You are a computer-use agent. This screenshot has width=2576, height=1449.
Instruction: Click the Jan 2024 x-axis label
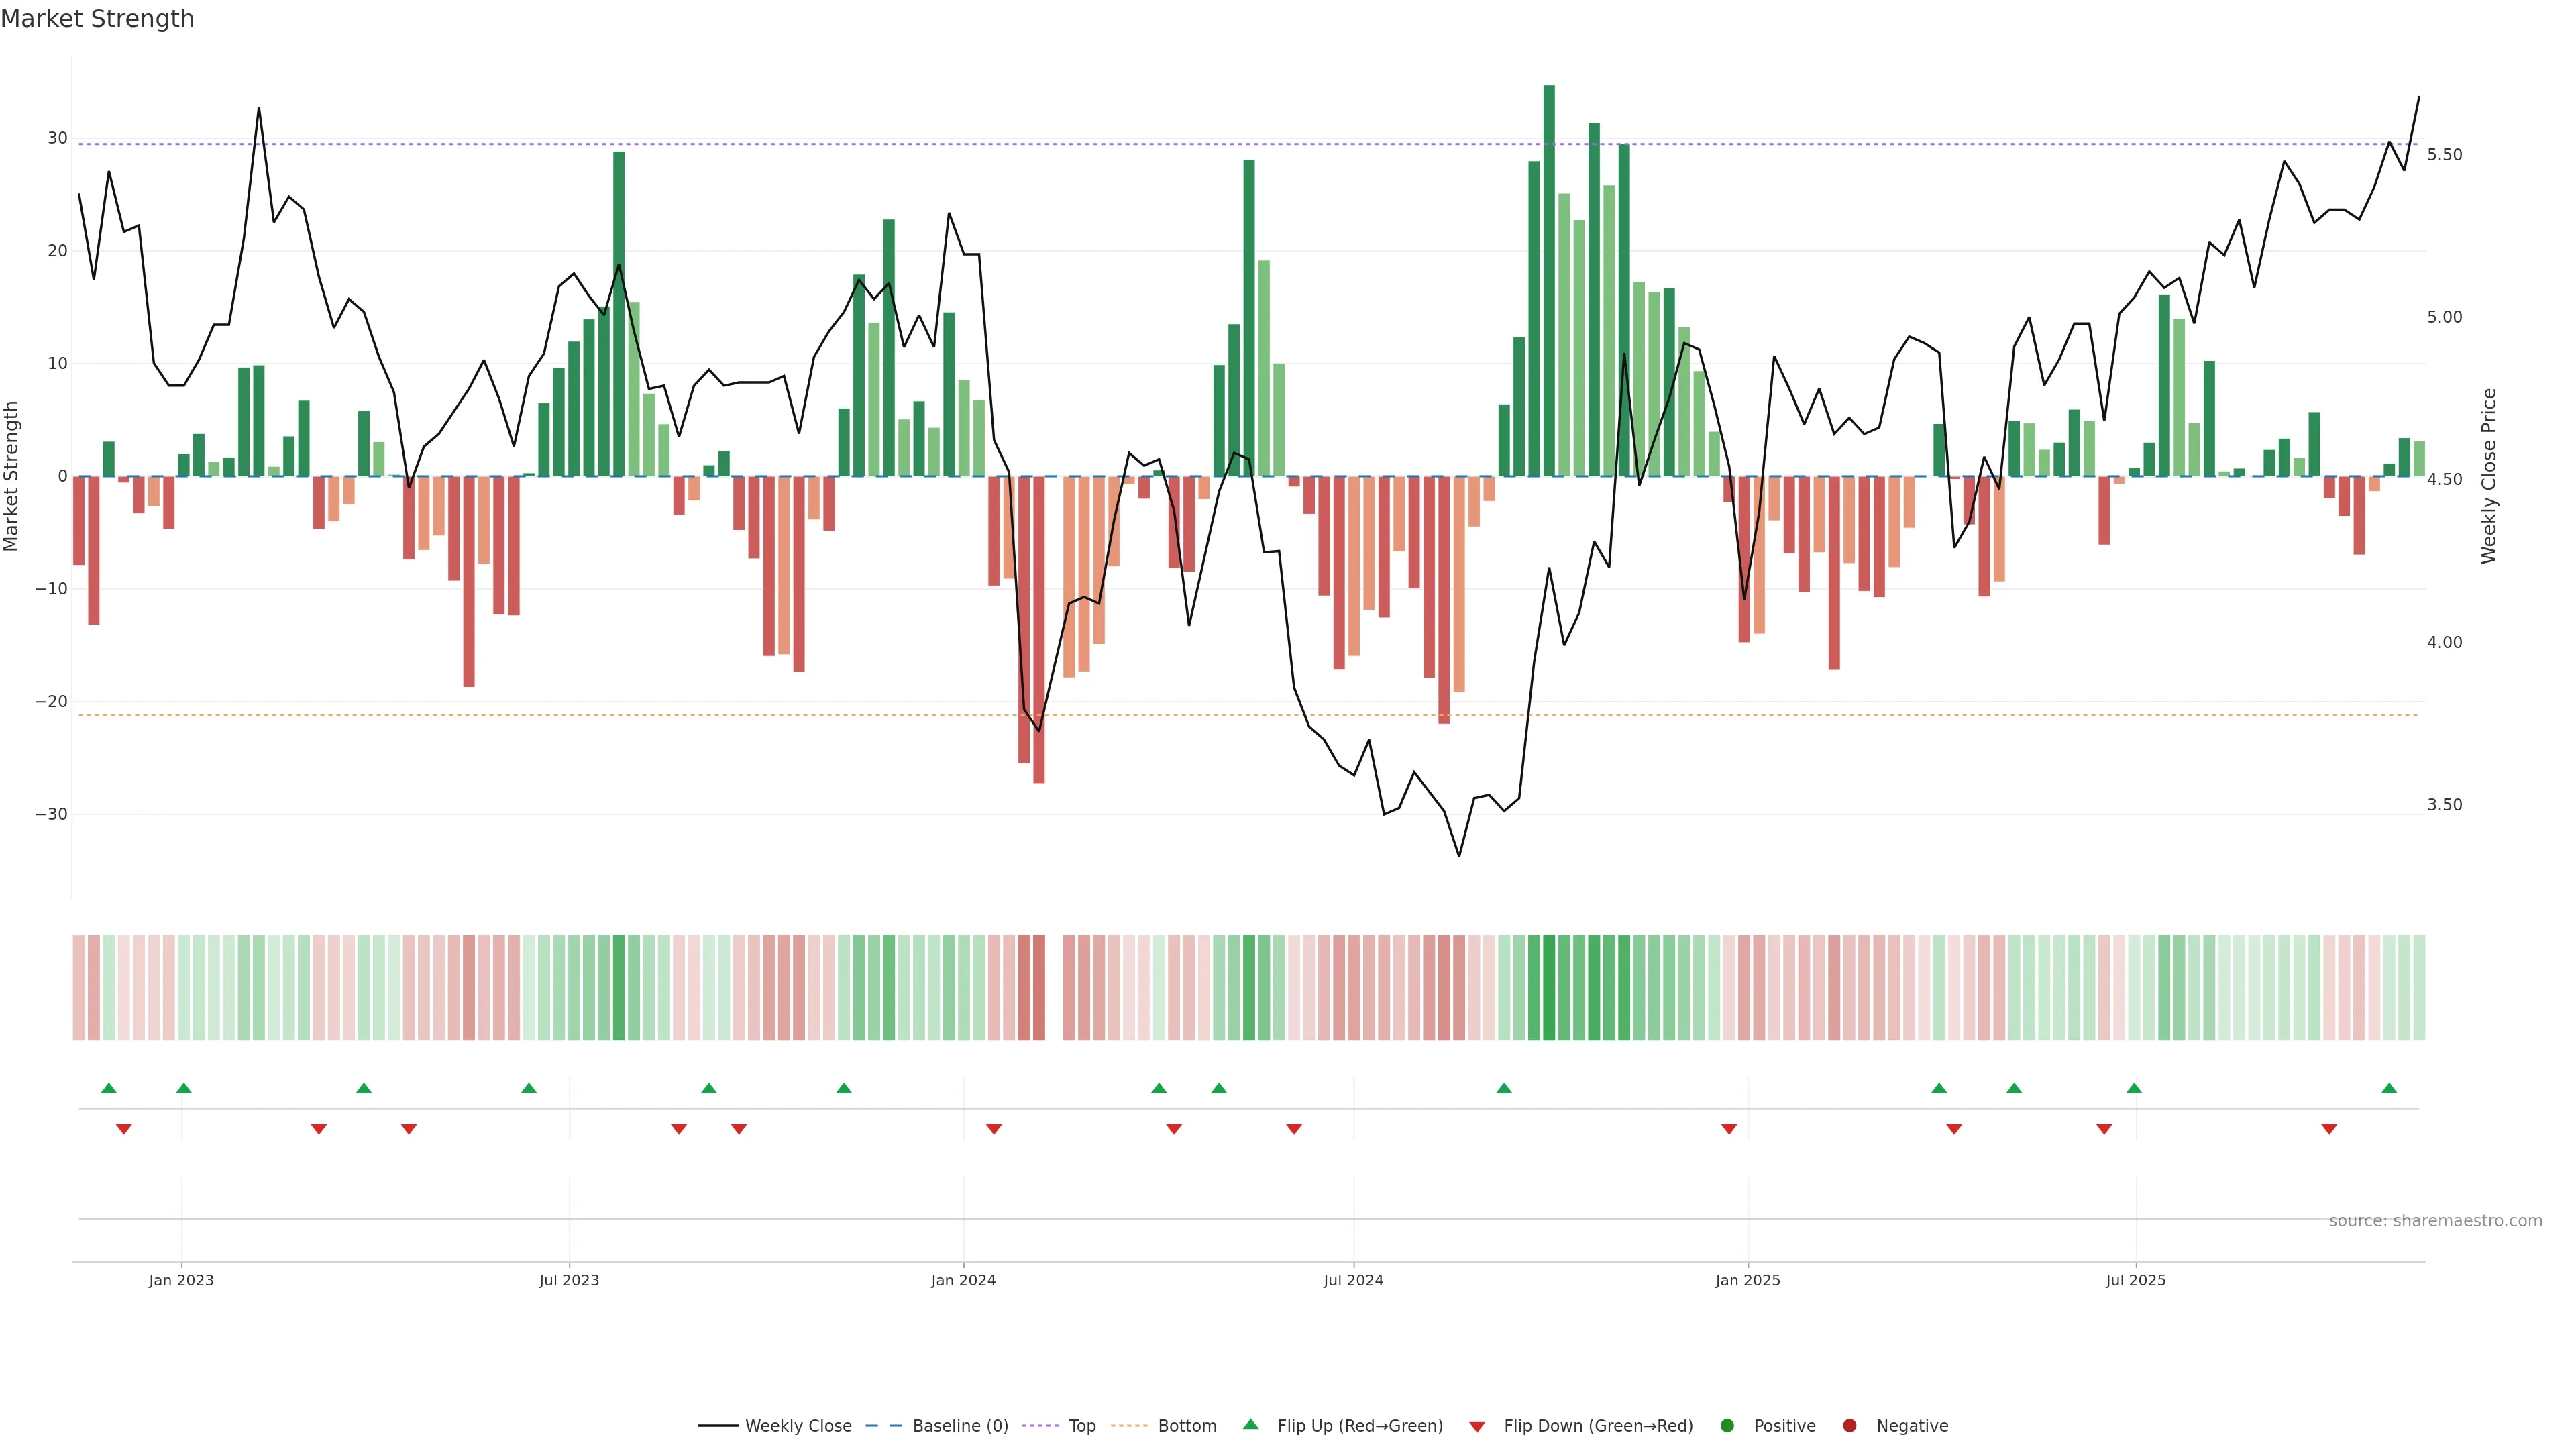coord(963,1280)
